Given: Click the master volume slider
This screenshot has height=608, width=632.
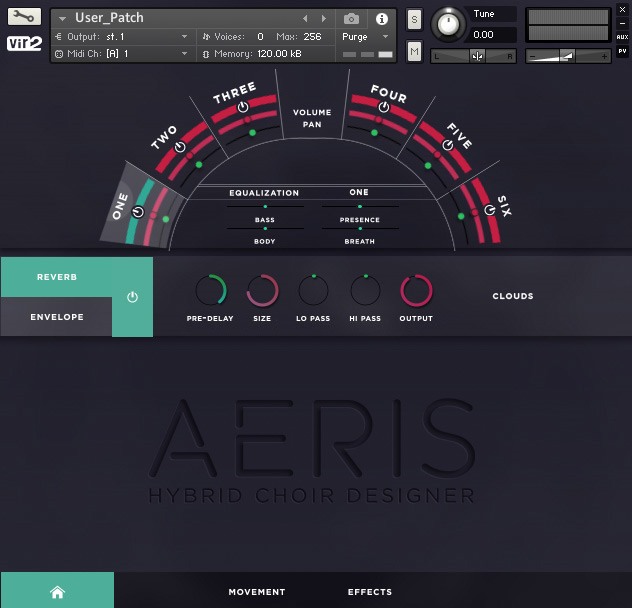Looking at the screenshot, I should pos(568,56).
